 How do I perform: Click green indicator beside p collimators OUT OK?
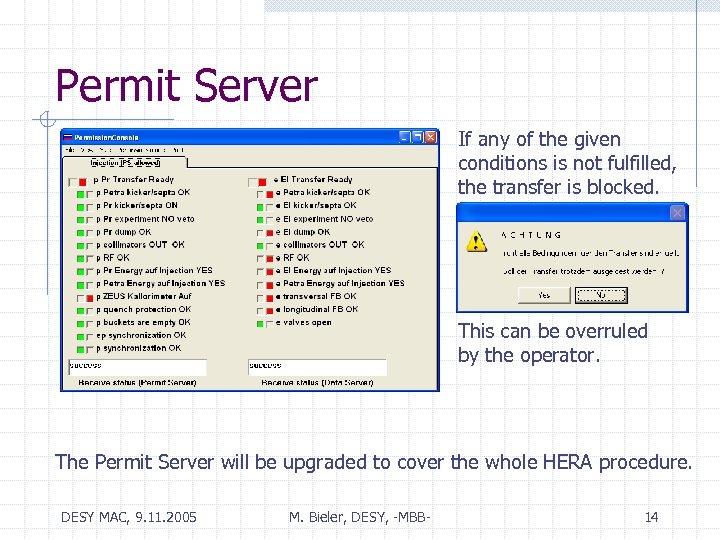[x=80, y=246]
